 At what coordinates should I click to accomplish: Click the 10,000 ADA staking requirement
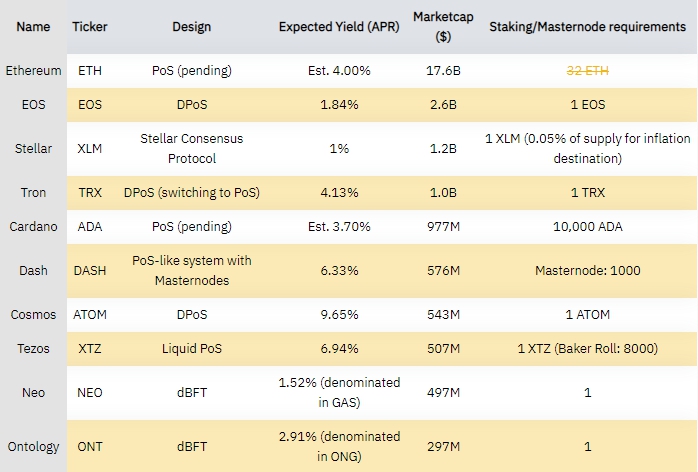(587, 227)
